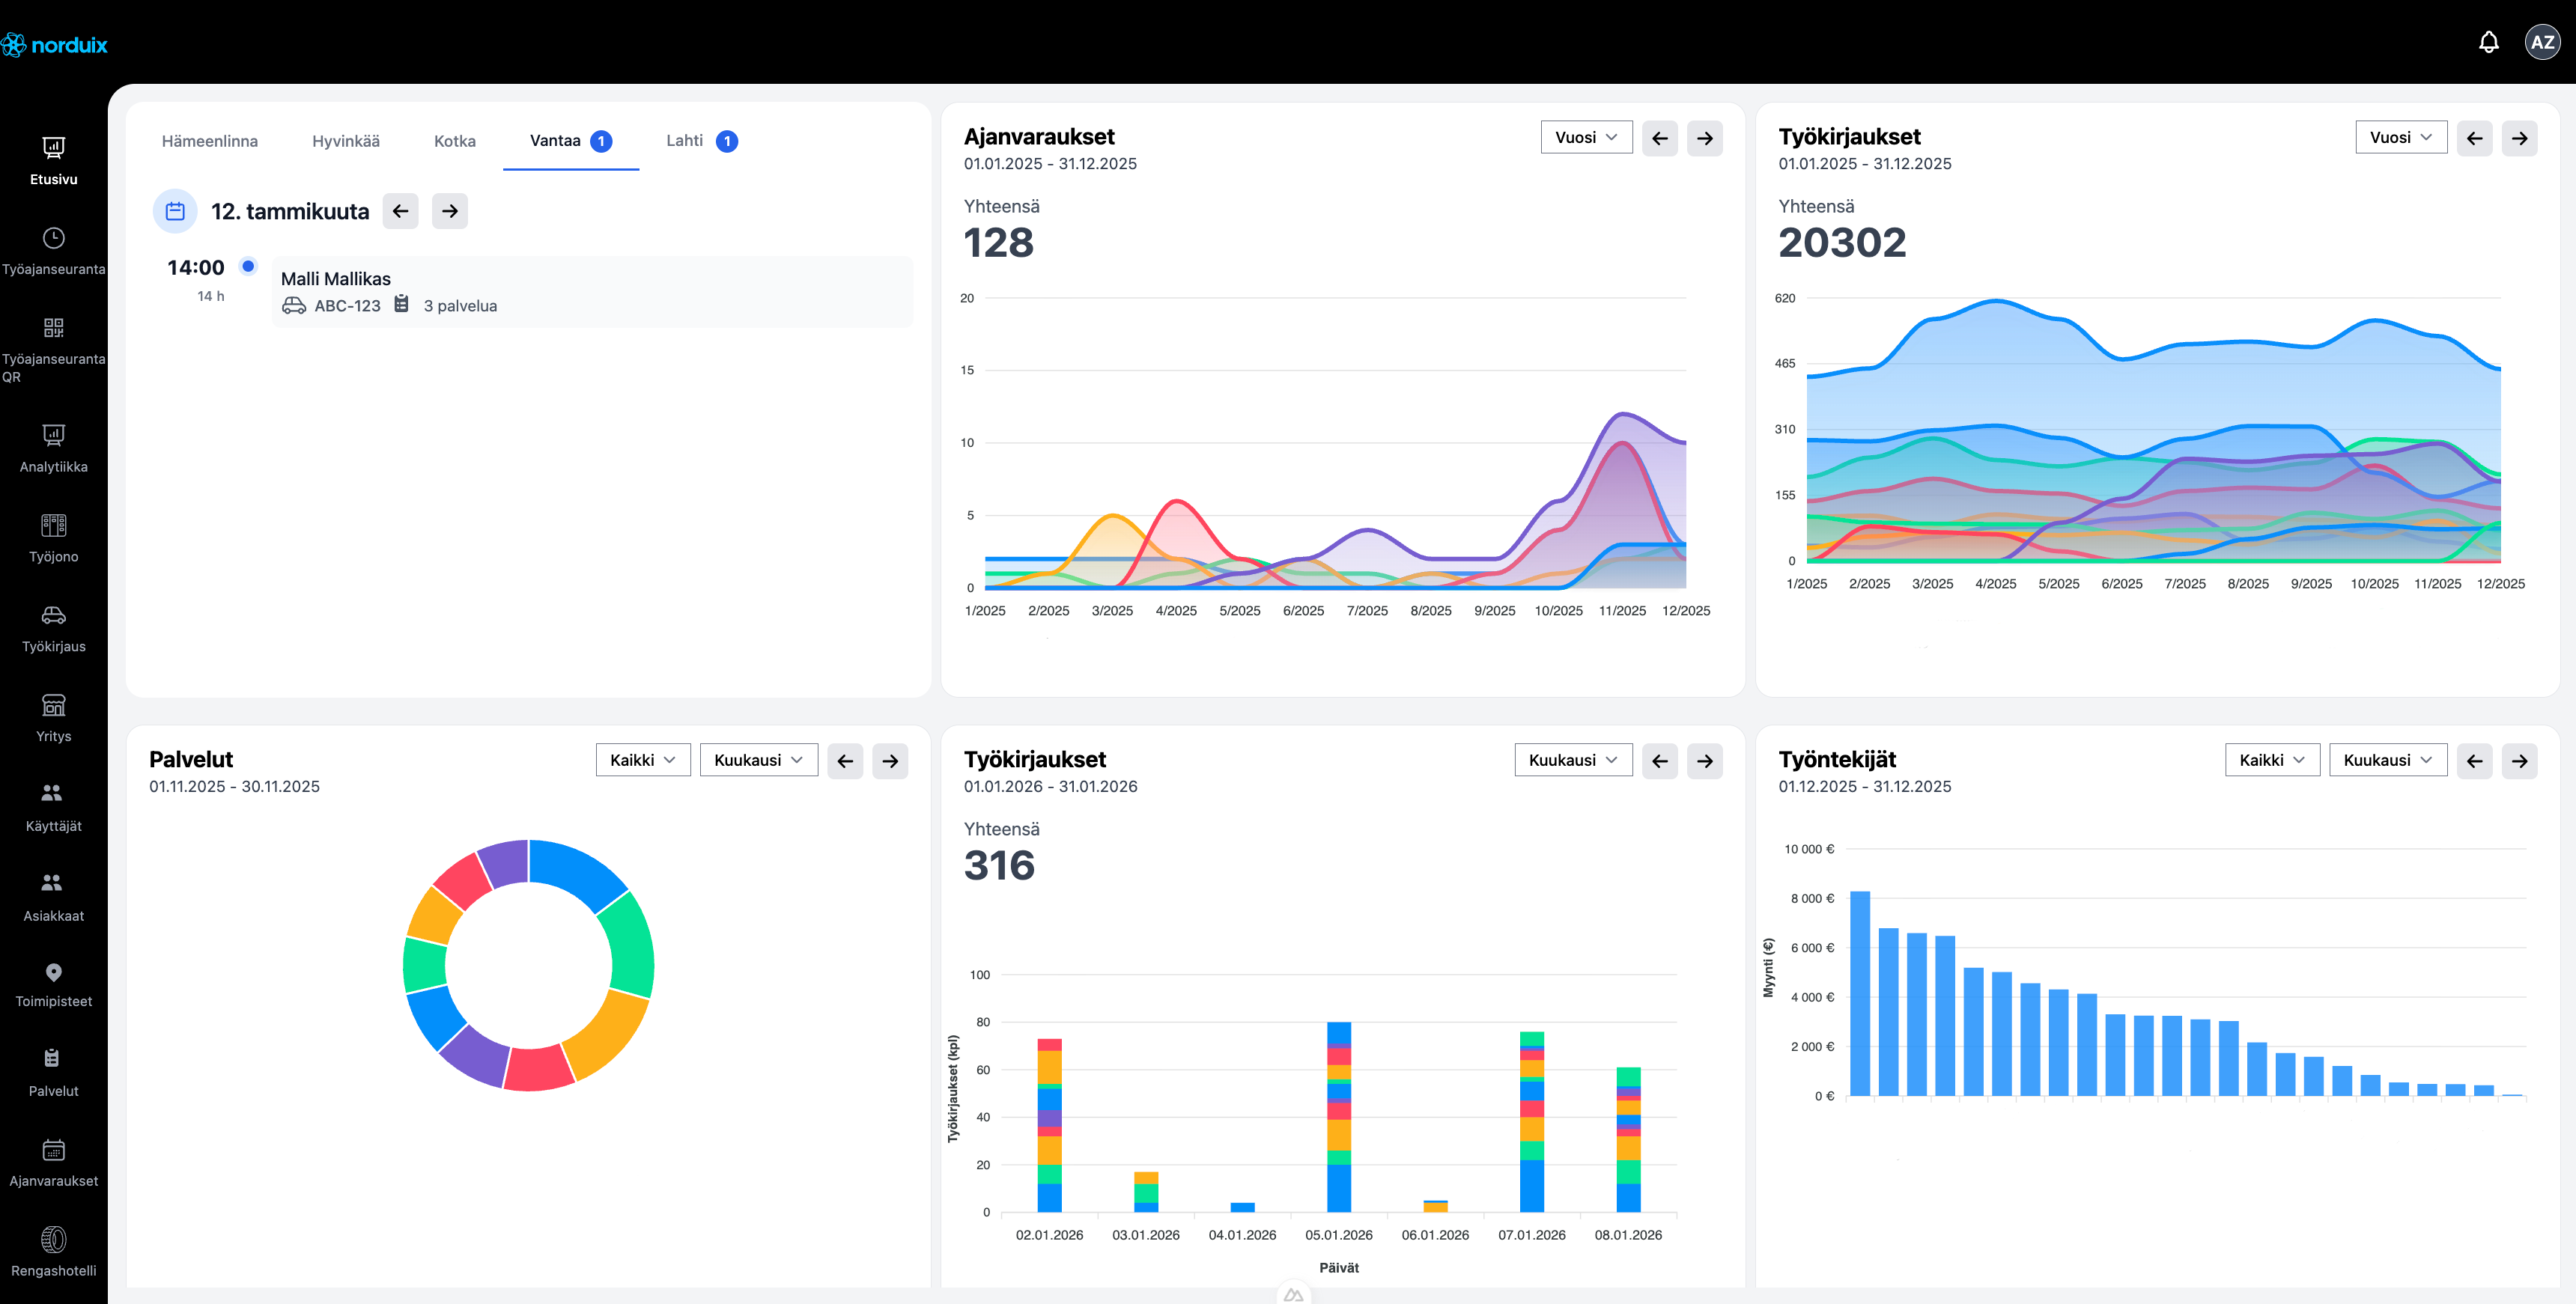Switch to the Lahti tab
The height and width of the screenshot is (1304, 2576).
687,141
